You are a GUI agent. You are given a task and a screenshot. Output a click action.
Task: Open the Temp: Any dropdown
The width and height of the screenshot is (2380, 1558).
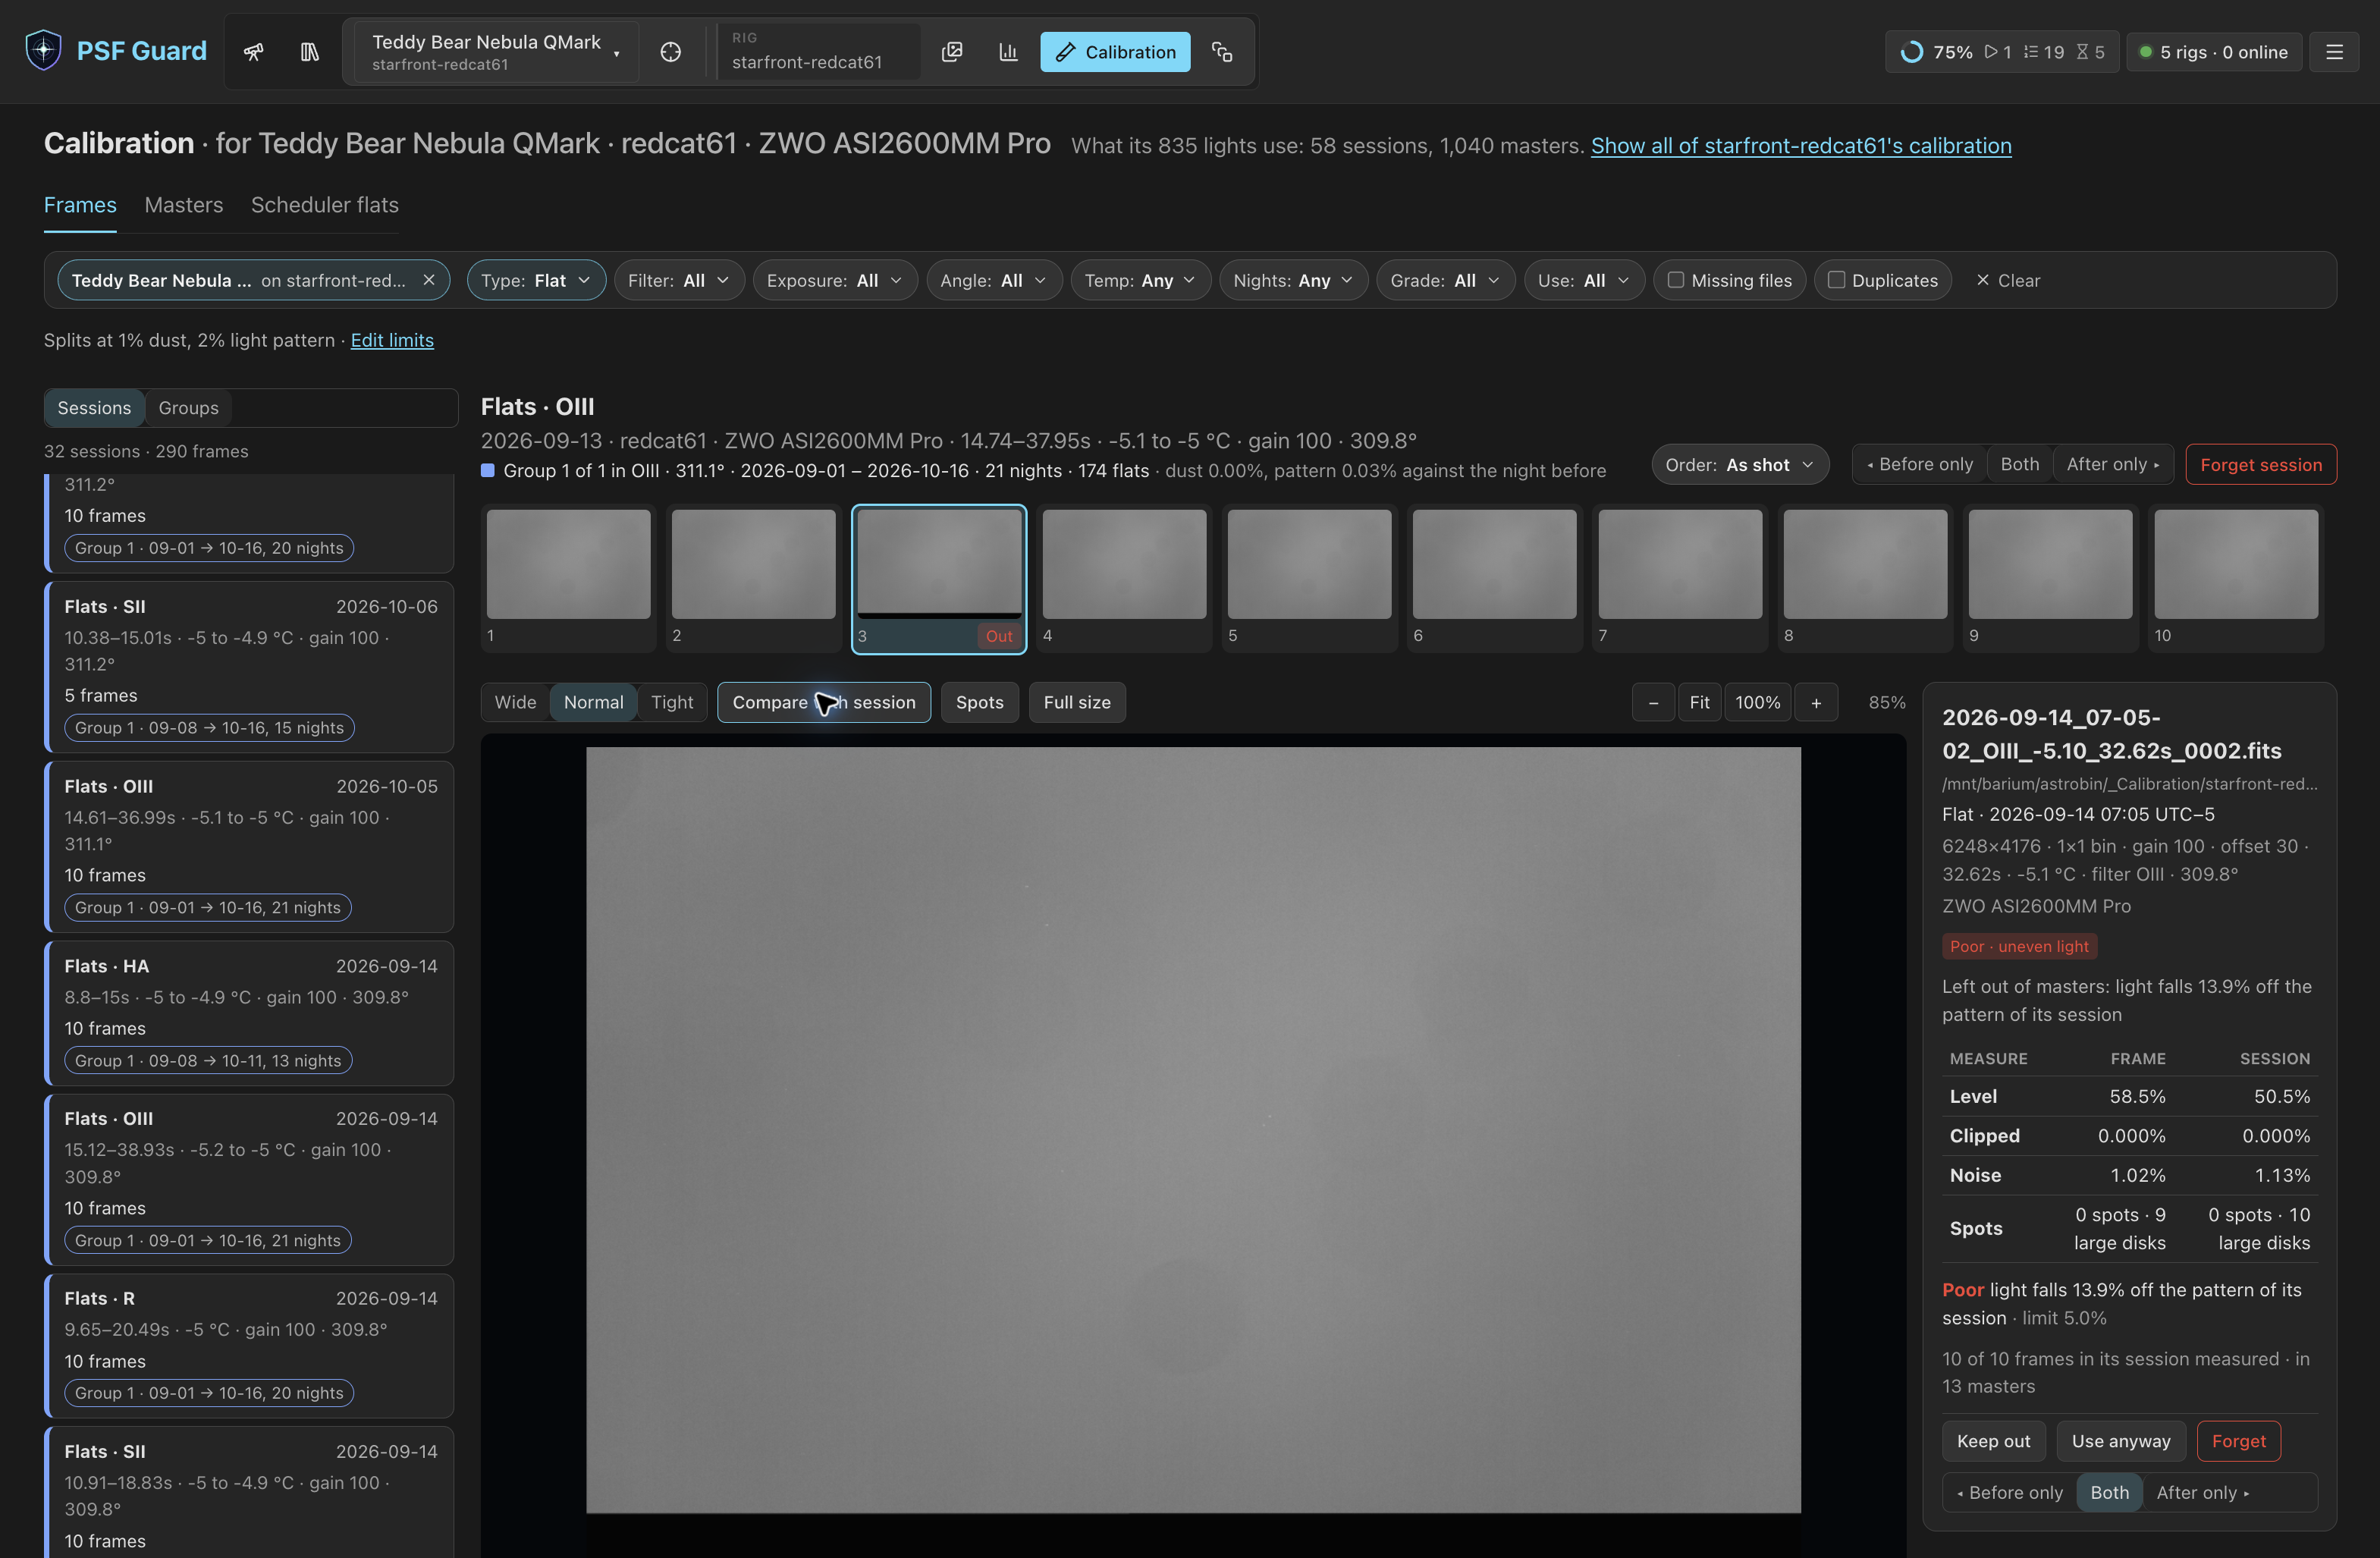pyautogui.click(x=1141, y=280)
